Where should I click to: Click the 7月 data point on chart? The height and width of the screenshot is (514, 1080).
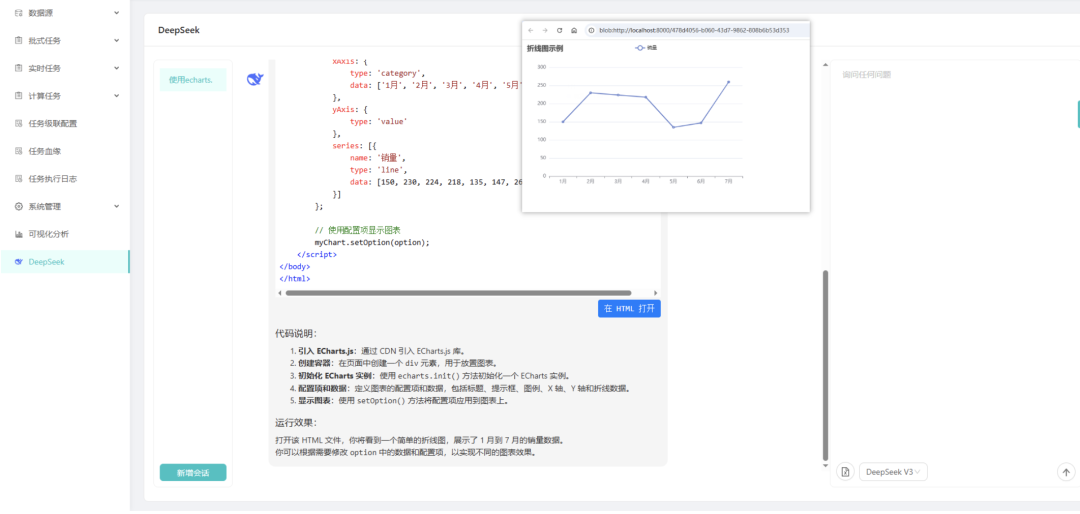(x=728, y=82)
